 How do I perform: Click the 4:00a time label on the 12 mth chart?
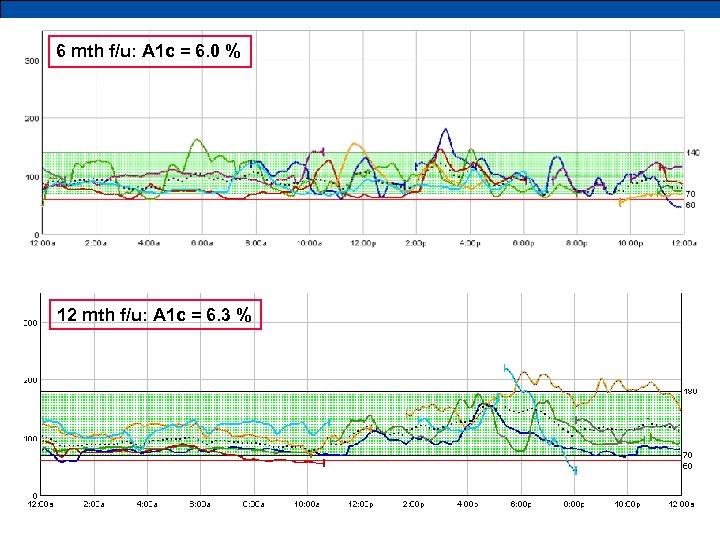click(x=147, y=504)
